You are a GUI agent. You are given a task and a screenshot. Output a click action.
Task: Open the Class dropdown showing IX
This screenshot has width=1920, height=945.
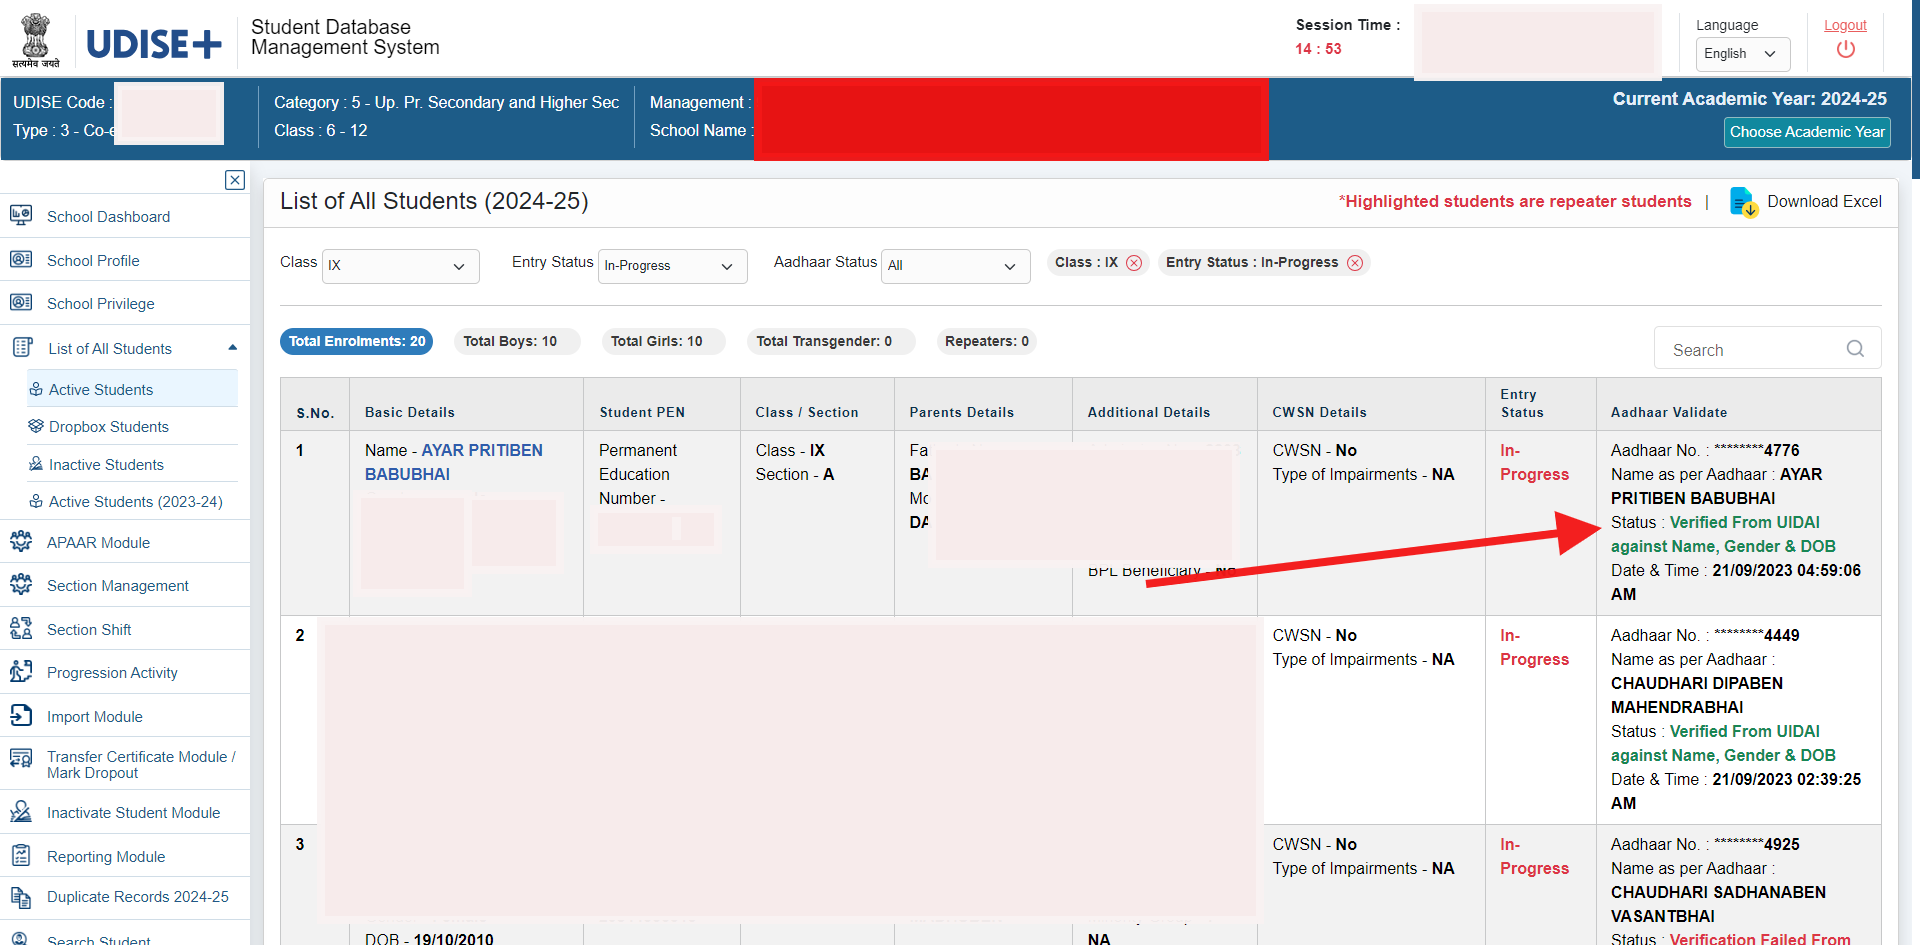[x=399, y=266]
